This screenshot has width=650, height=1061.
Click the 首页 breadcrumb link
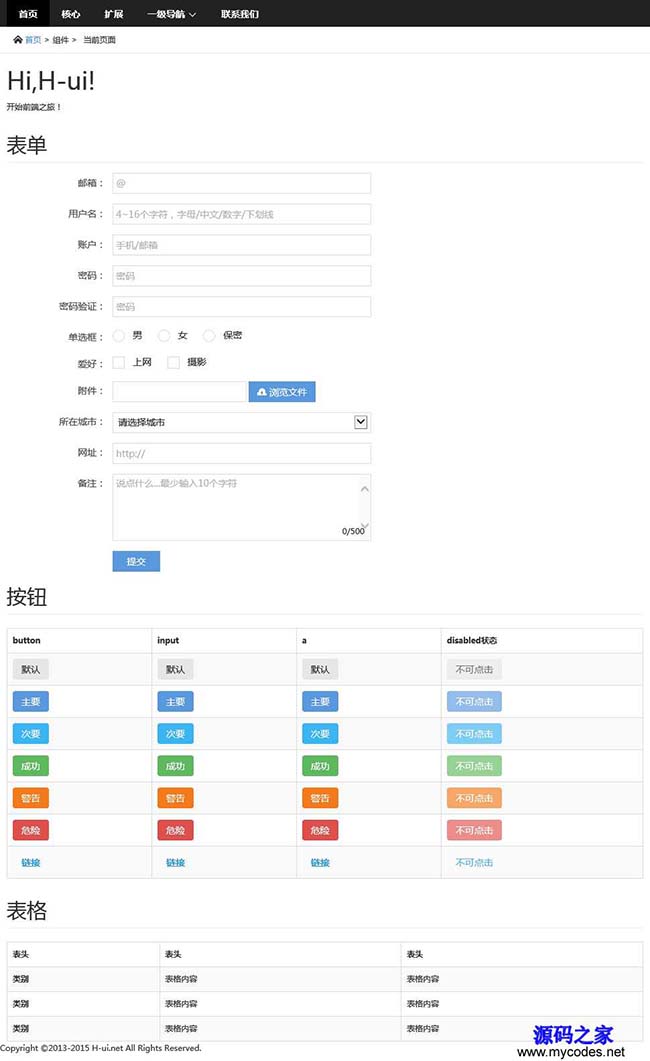[33, 40]
